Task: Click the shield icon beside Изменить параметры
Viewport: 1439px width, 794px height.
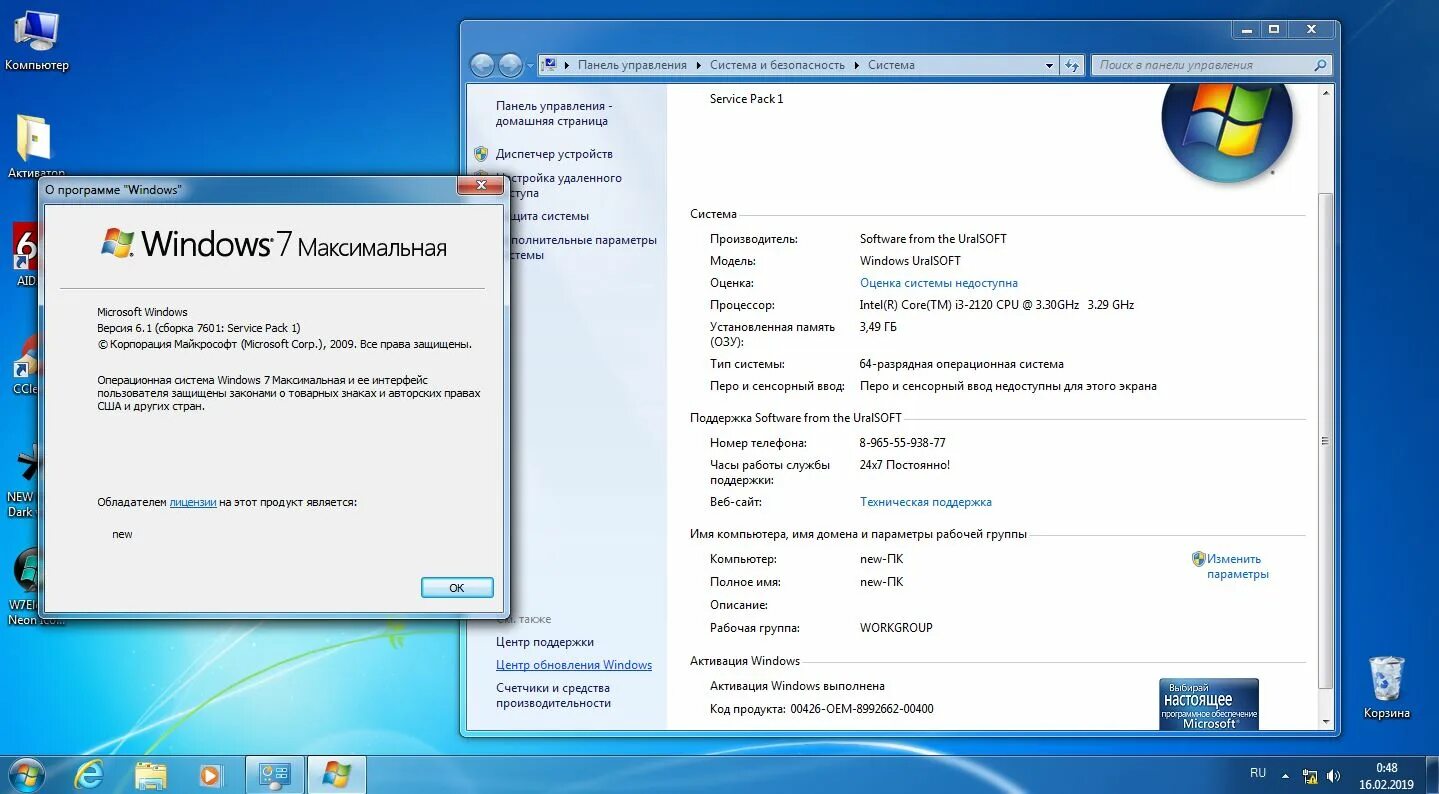Action: coord(1198,559)
